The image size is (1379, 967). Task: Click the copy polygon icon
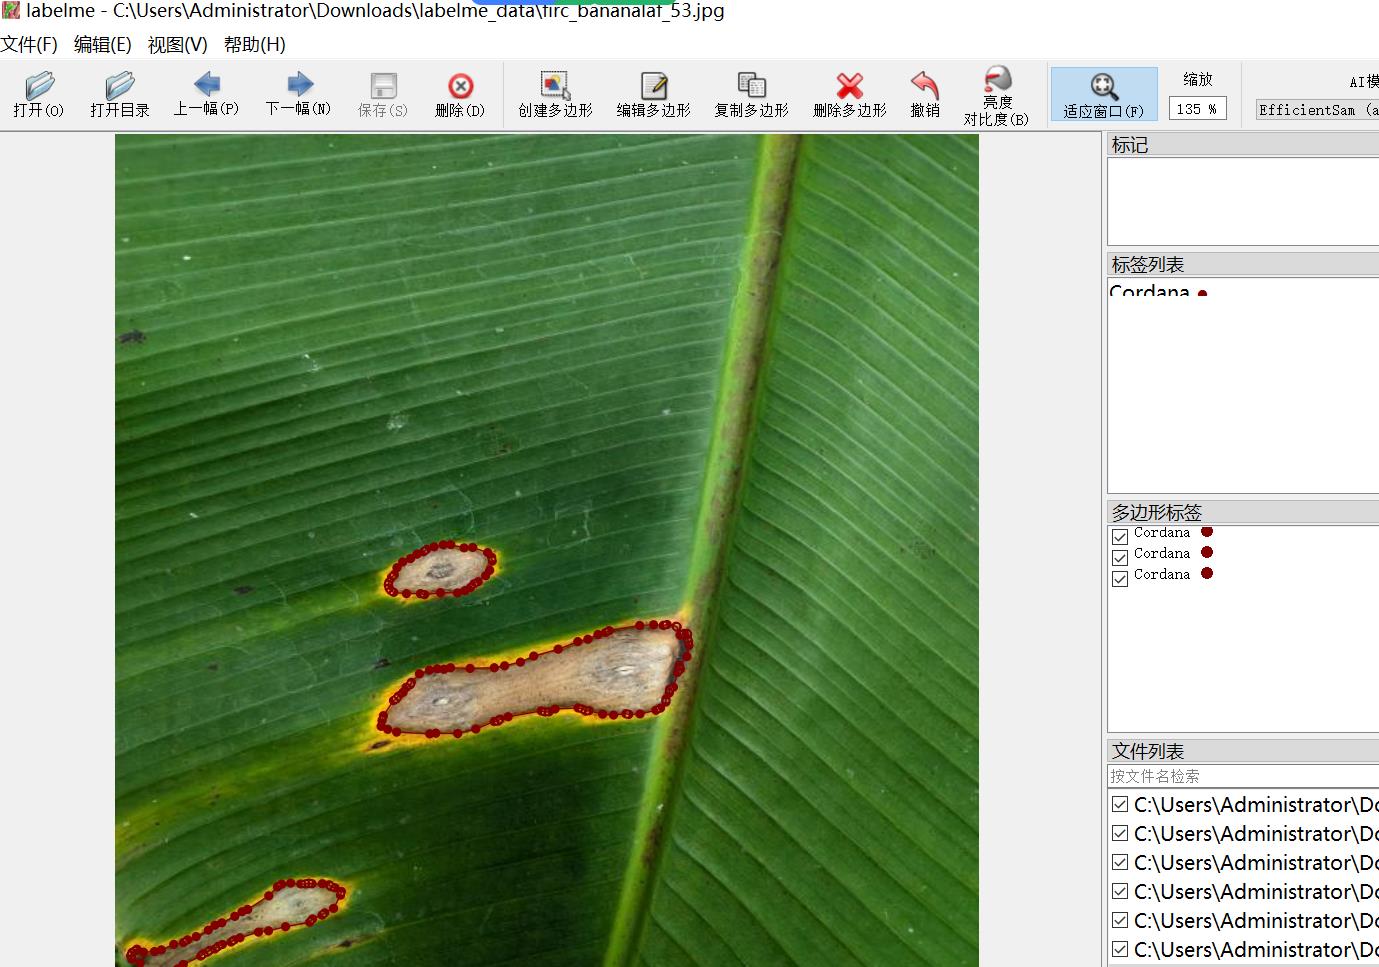click(x=751, y=95)
